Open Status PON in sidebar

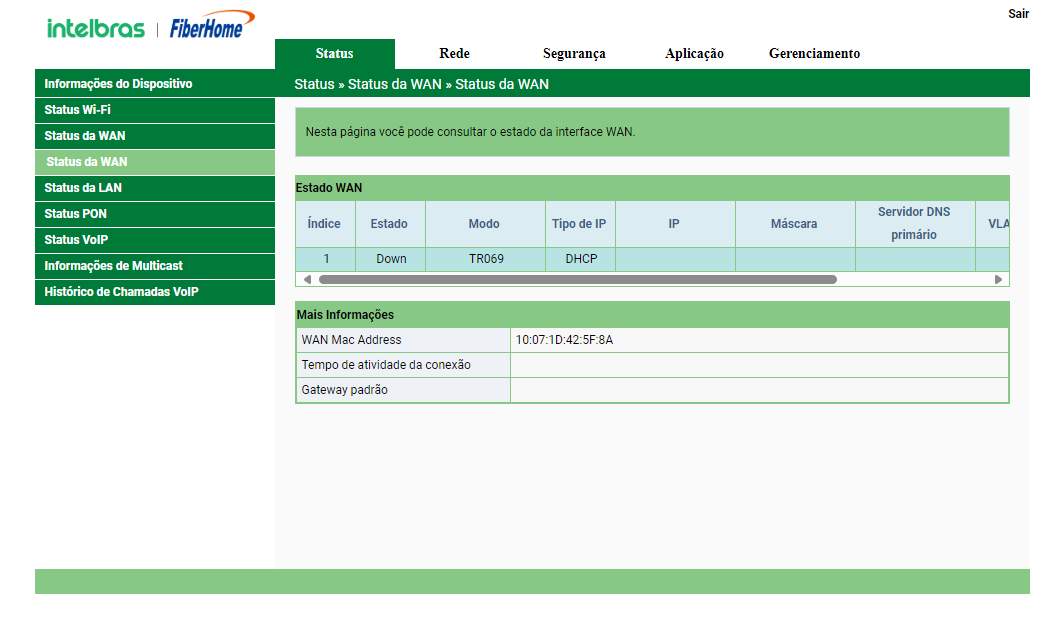point(155,214)
